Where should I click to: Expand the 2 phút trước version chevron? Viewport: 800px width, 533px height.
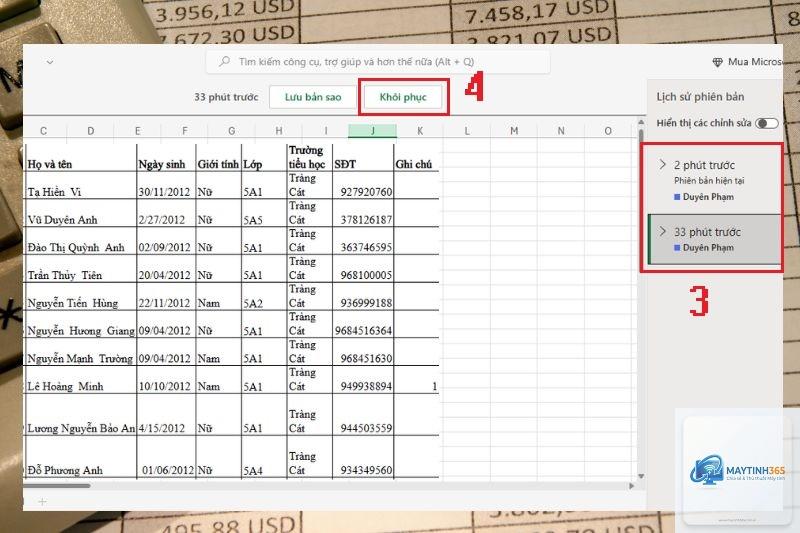[x=662, y=164]
